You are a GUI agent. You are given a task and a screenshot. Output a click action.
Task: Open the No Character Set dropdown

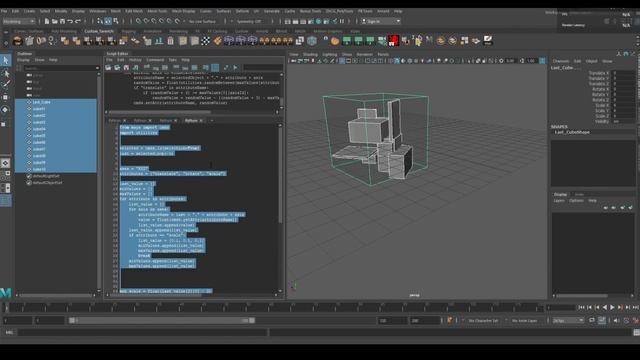pyautogui.click(x=483, y=321)
